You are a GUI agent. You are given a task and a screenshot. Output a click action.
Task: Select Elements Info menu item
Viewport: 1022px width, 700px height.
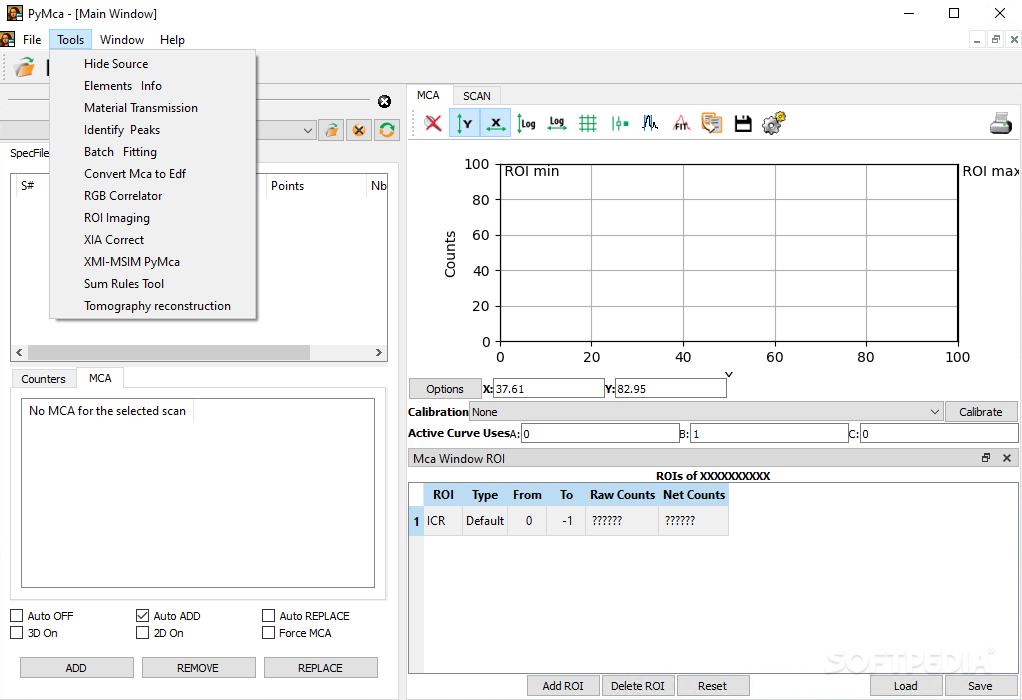[x=153, y=86]
